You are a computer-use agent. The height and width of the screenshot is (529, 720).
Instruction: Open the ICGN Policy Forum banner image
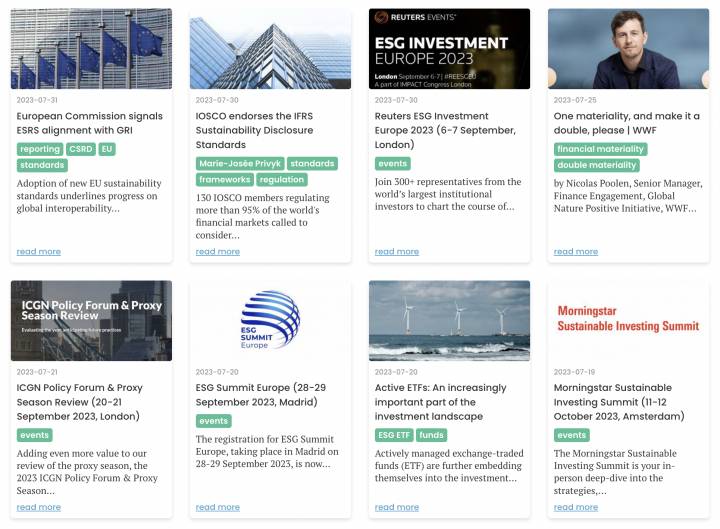tap(91, 321)
